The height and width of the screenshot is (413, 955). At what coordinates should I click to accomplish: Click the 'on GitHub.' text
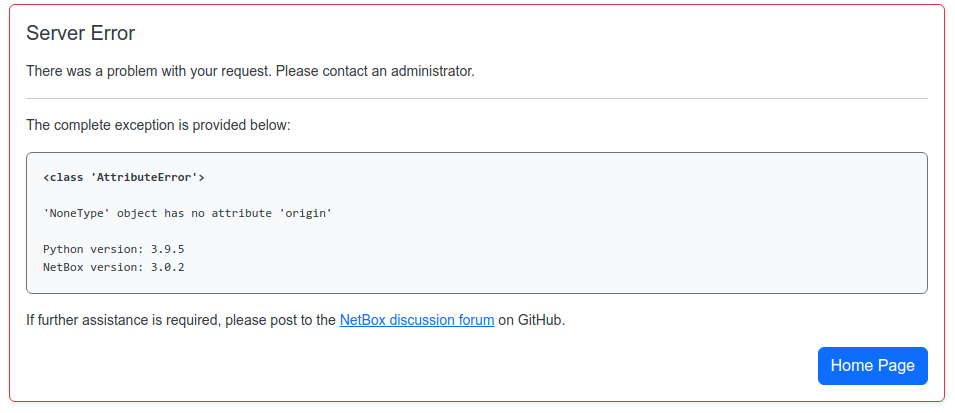point(532,320)
